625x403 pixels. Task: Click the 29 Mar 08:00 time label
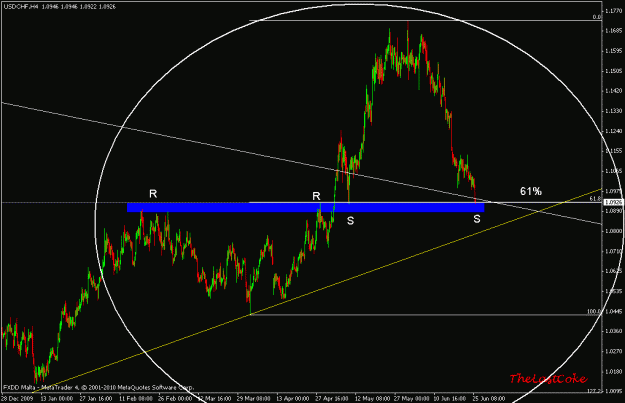click(x=254, y=399)
